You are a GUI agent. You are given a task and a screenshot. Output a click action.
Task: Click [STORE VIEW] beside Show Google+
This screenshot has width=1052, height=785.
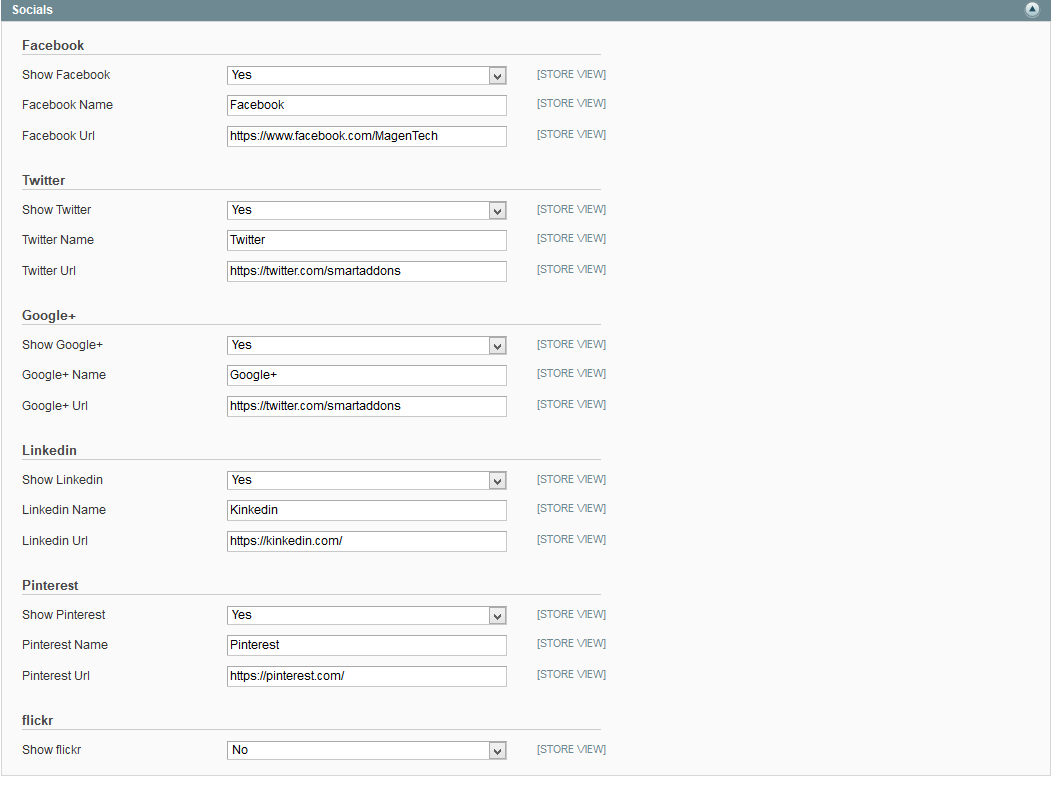[x=571, y=344]
